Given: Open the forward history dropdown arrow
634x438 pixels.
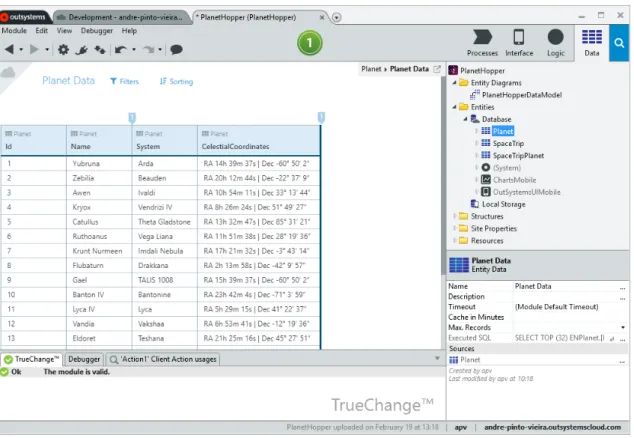Looking at the screenshot, I should click(47, 50).
